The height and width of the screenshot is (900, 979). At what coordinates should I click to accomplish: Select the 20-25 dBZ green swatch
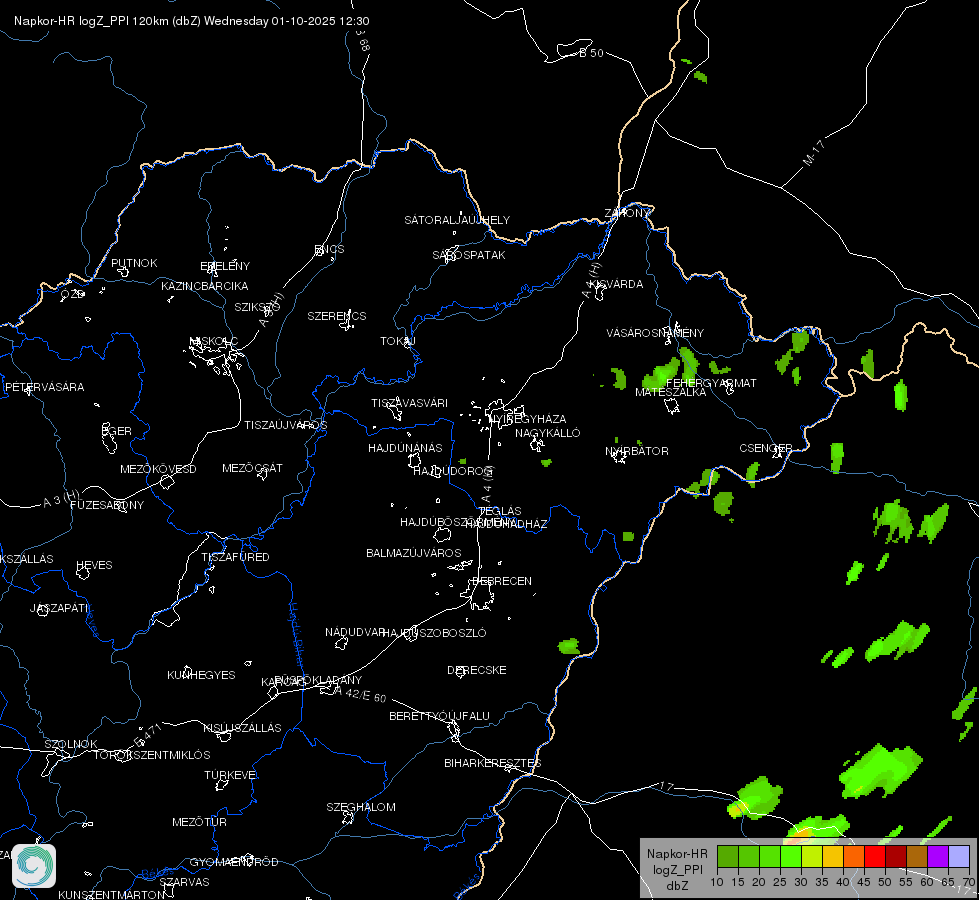[x=770, y=856]
